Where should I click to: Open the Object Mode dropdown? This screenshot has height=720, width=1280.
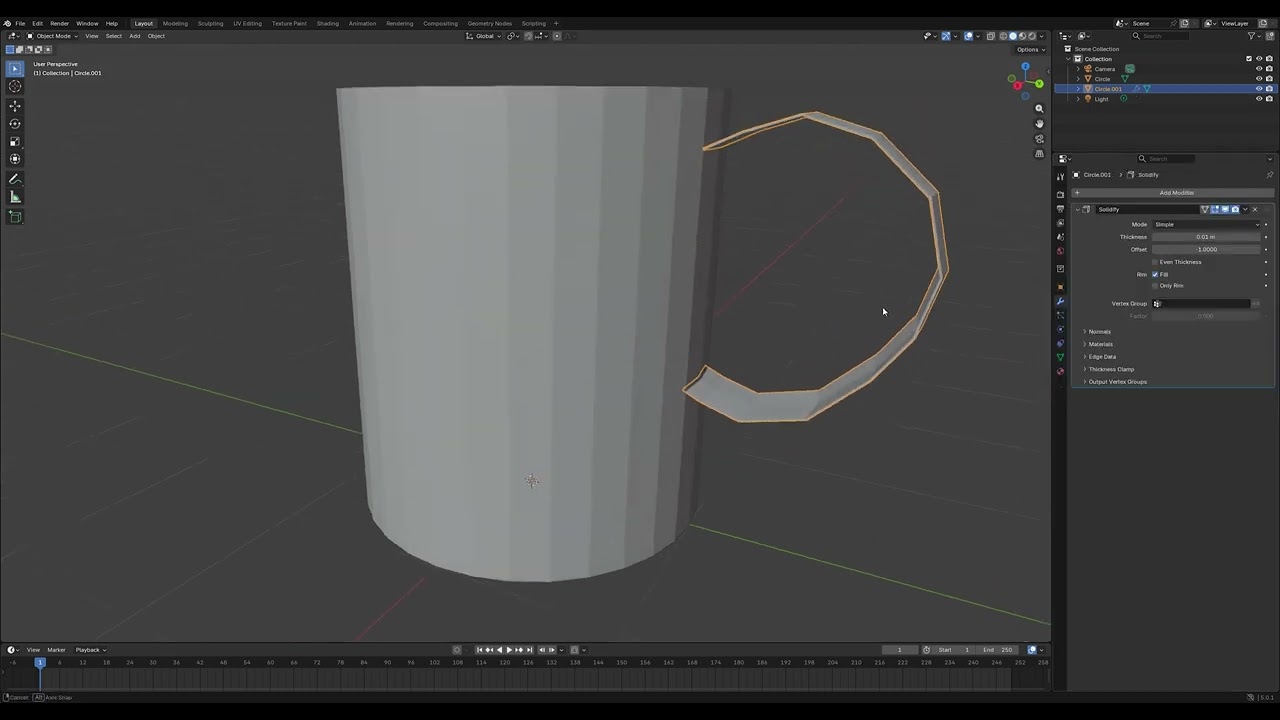[x=53, y=36]
